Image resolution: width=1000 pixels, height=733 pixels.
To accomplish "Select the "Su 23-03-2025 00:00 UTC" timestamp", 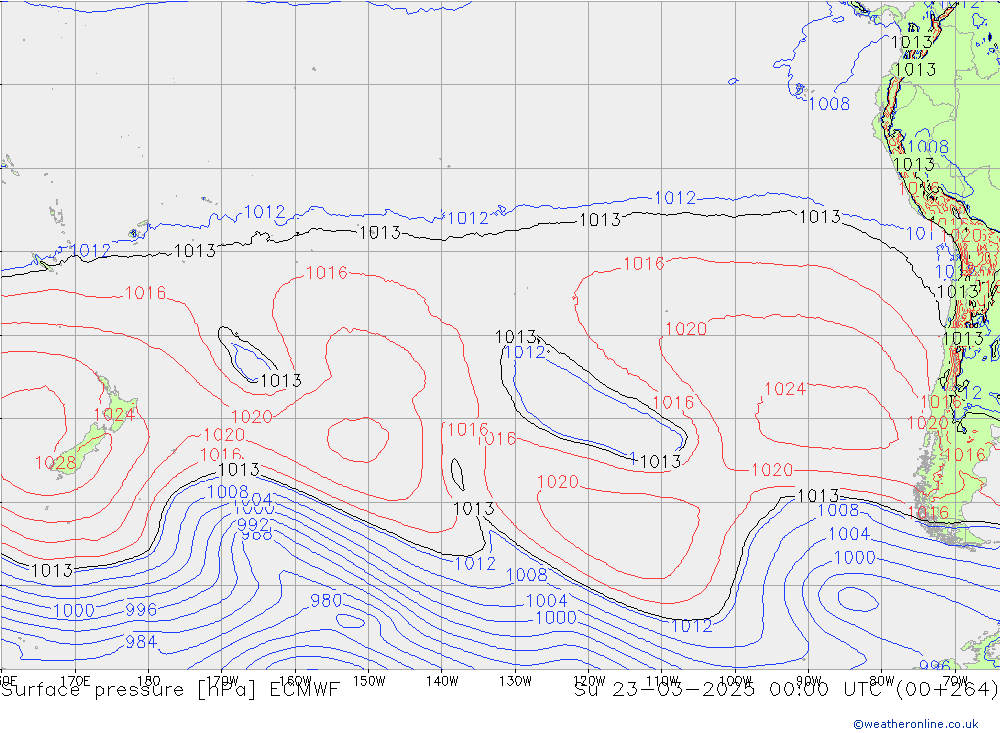I will point(732,690).
